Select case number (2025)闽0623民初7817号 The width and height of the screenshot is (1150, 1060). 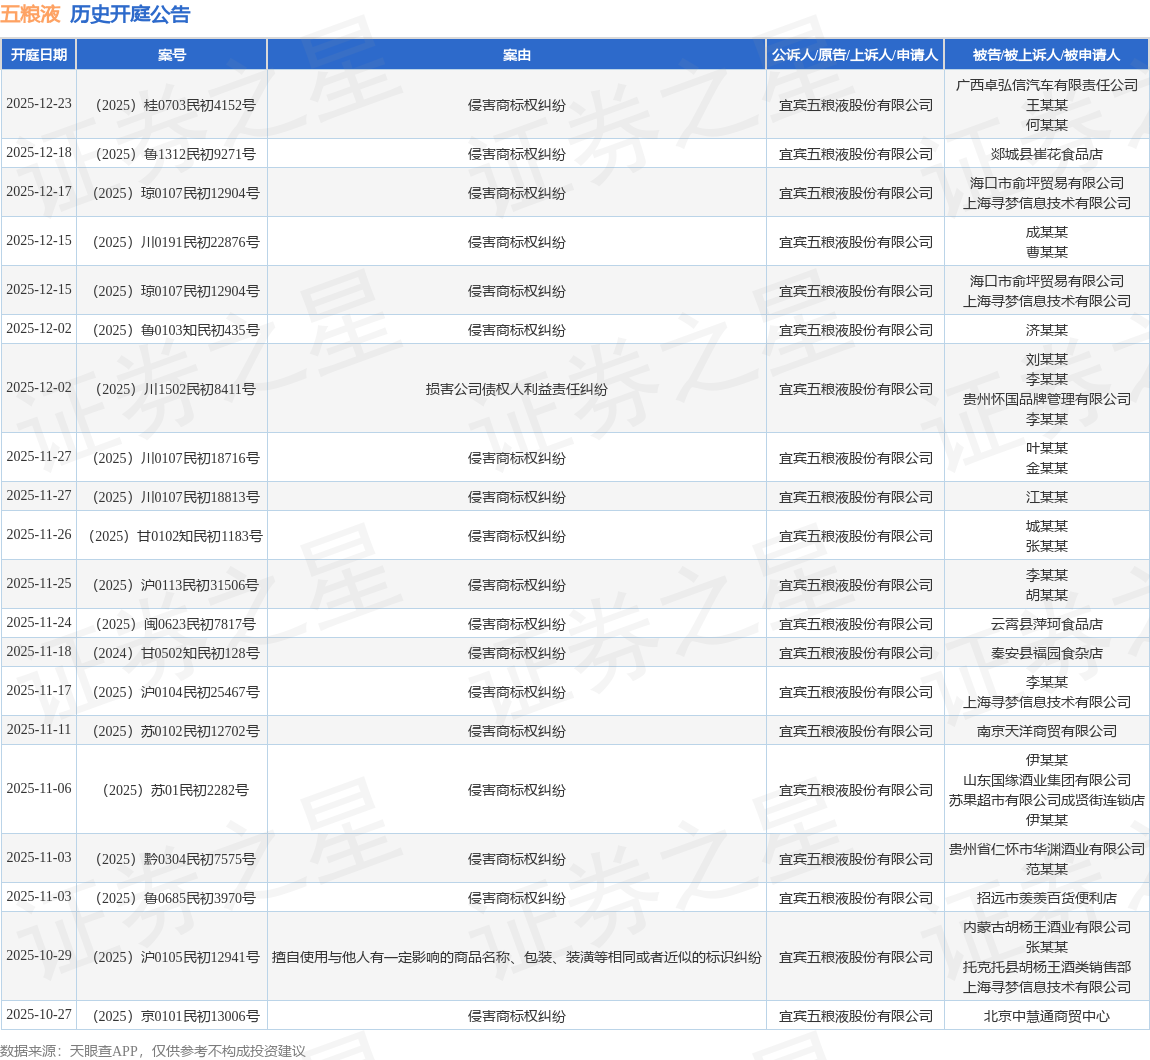[172, 624]
